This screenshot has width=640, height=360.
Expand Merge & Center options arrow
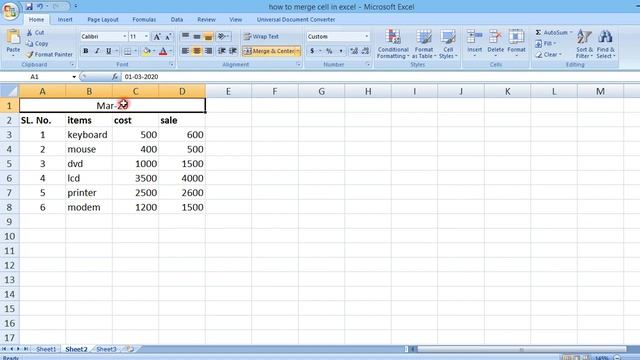[298, 51]
